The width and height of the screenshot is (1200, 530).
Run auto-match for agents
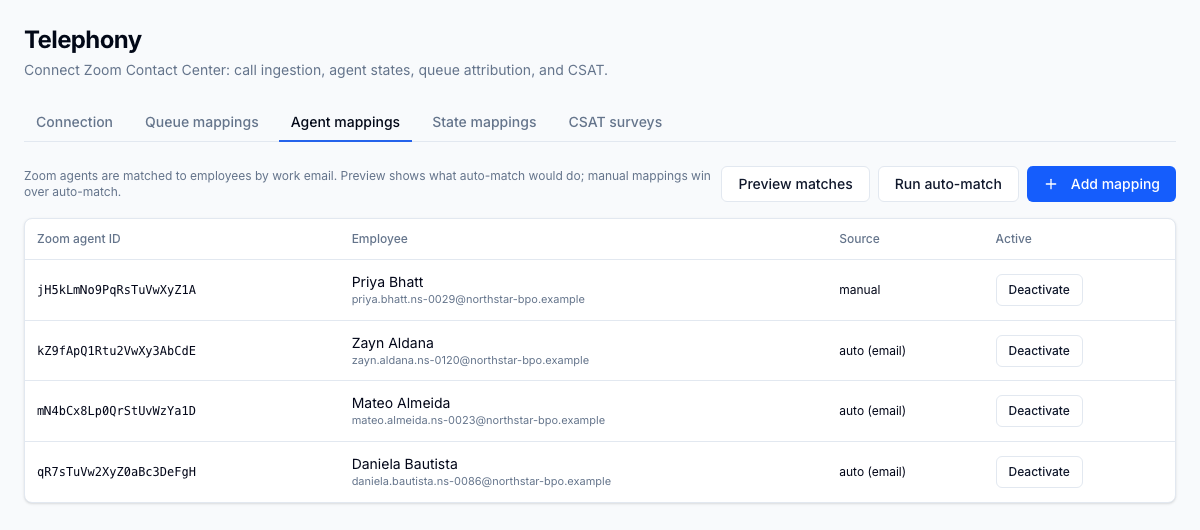pyautogui.click(x=948, y=184)
